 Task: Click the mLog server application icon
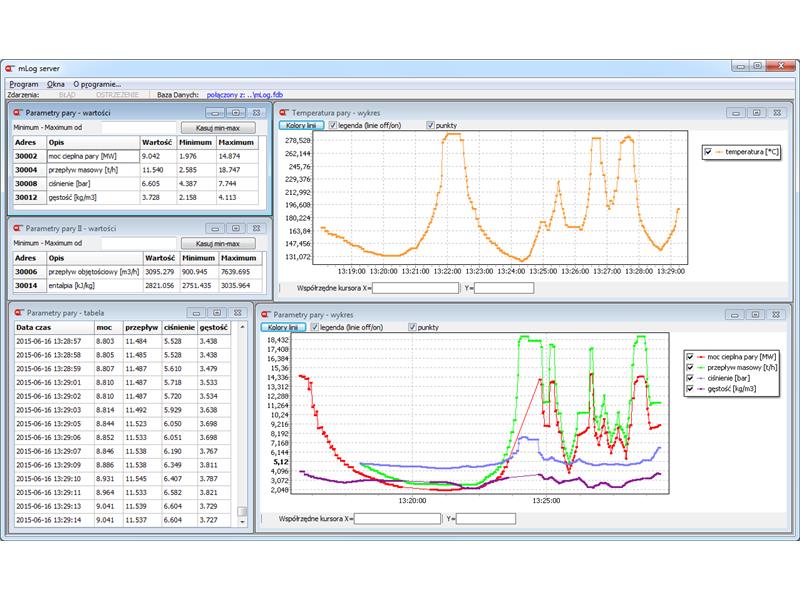pyautogui.click(x=10, y=66)
